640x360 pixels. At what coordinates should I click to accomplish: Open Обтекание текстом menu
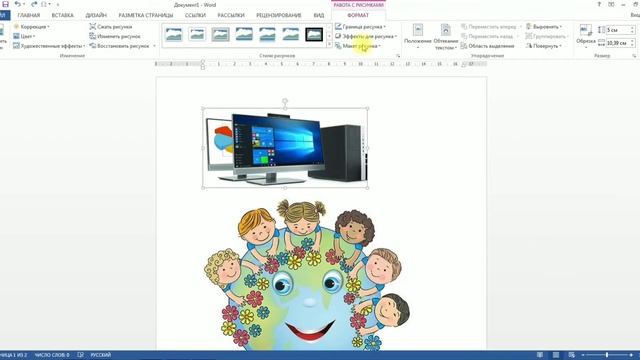pos(445,37)
